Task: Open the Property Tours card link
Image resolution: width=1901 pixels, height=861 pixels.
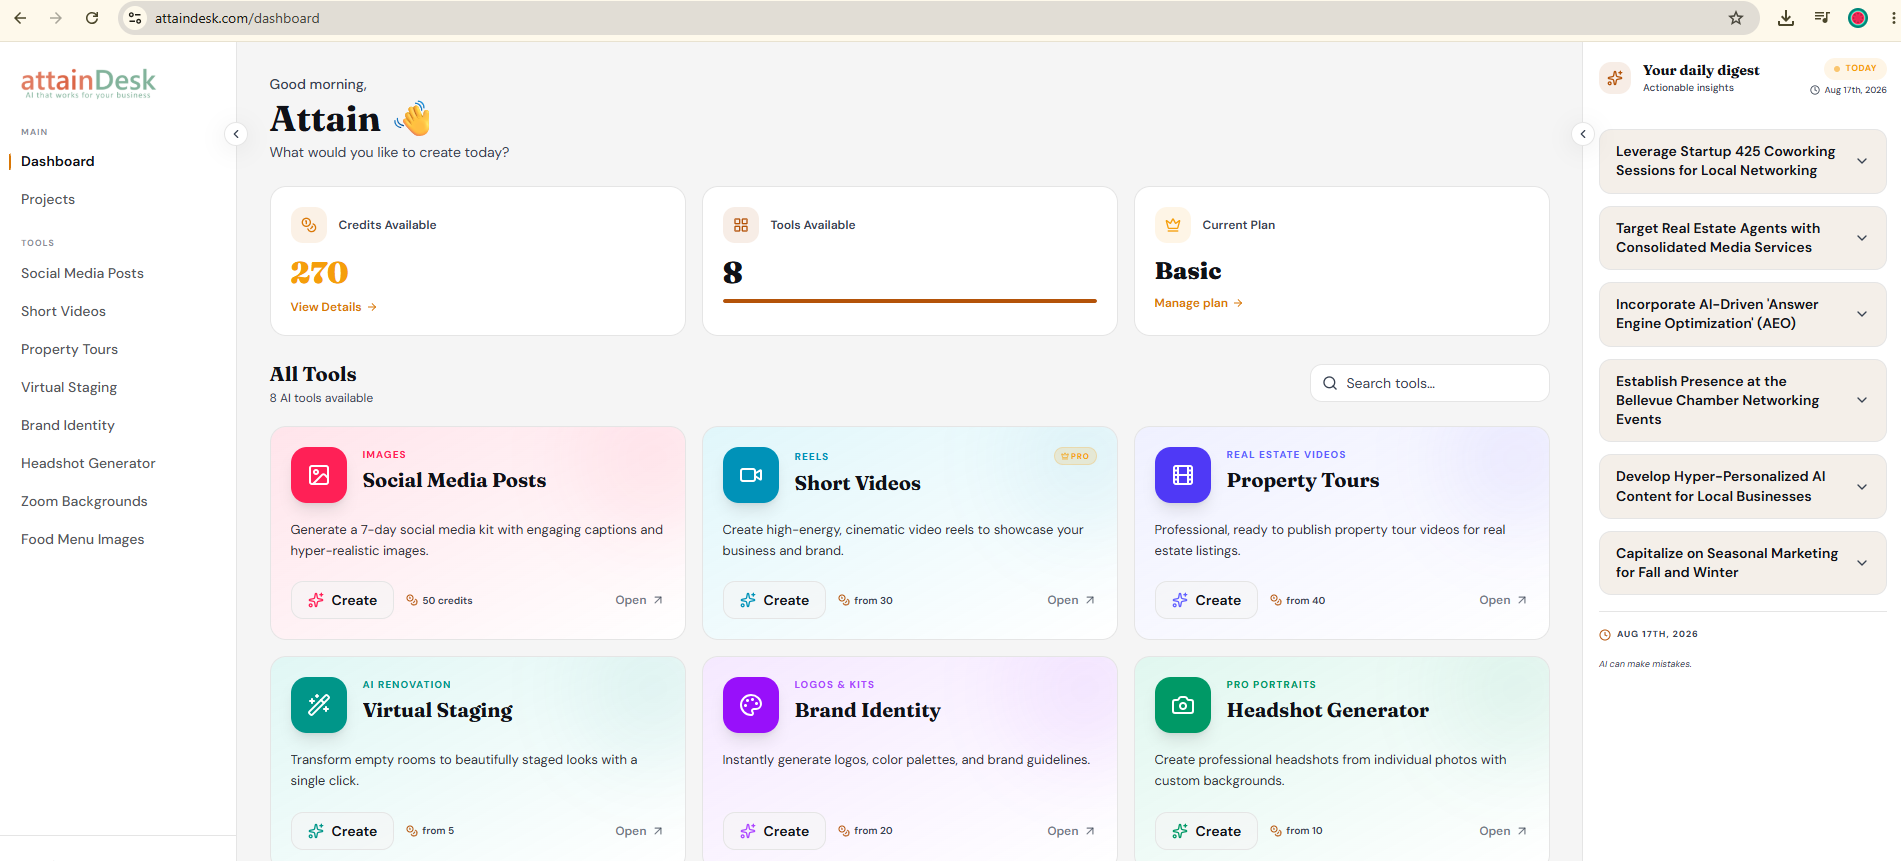Action: pos(1503,600)
